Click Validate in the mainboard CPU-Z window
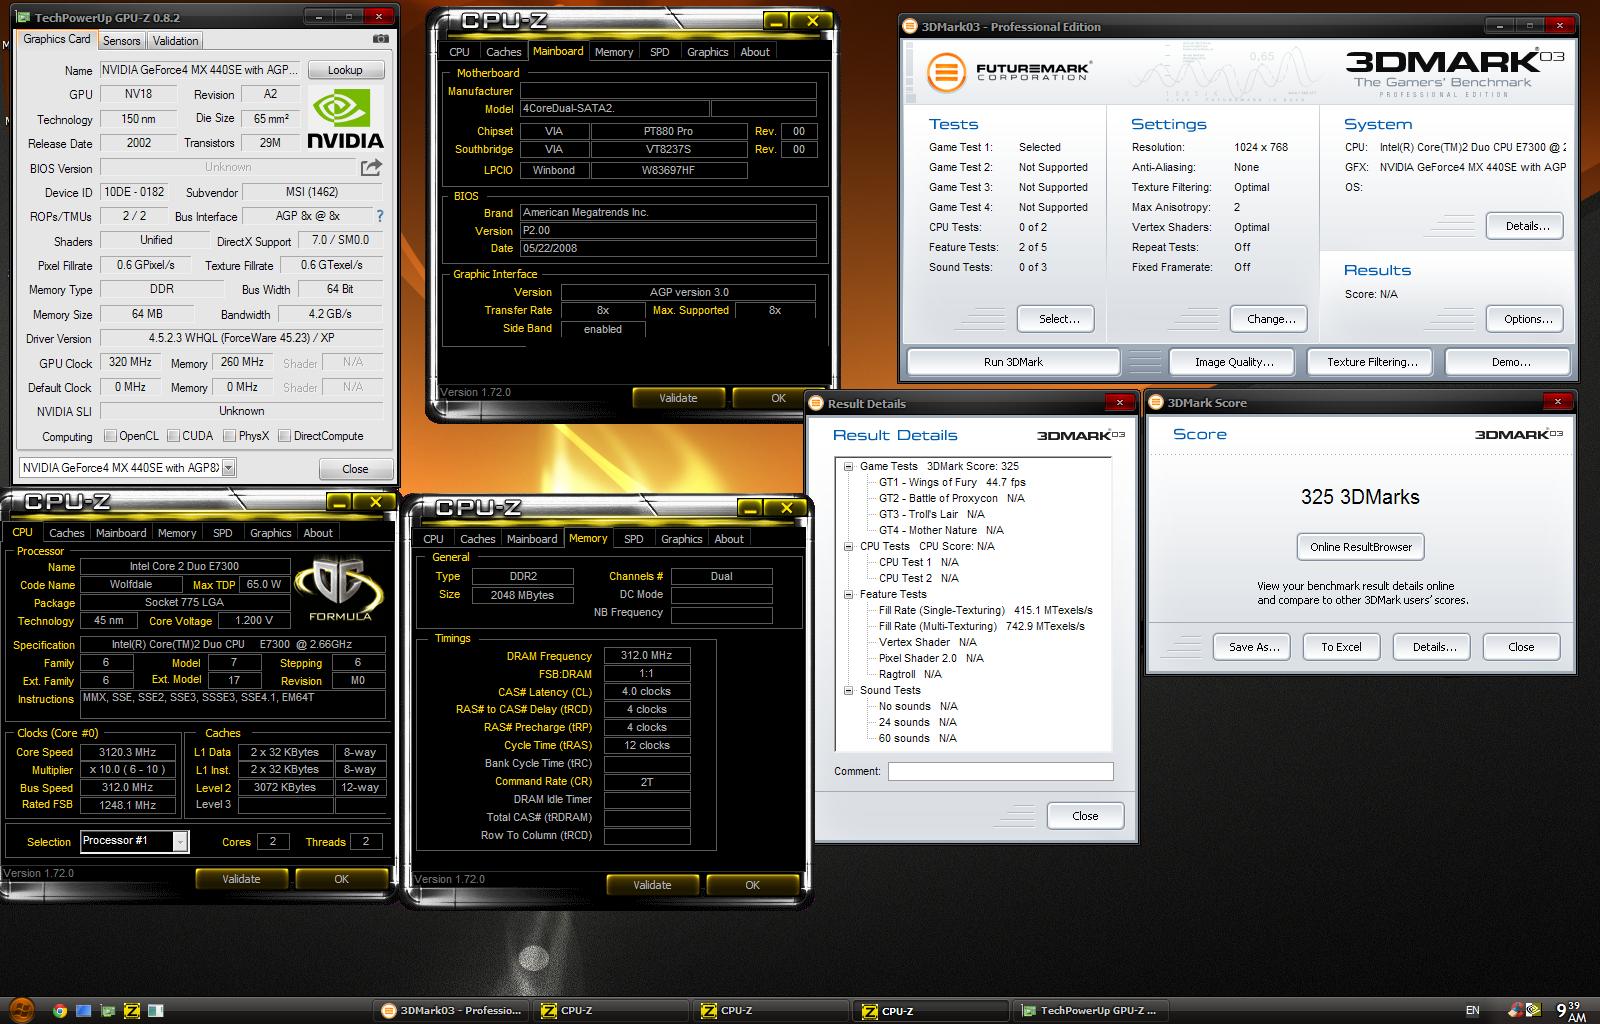This screenshot has height=1024, width=1600. [x=678, y=398]
